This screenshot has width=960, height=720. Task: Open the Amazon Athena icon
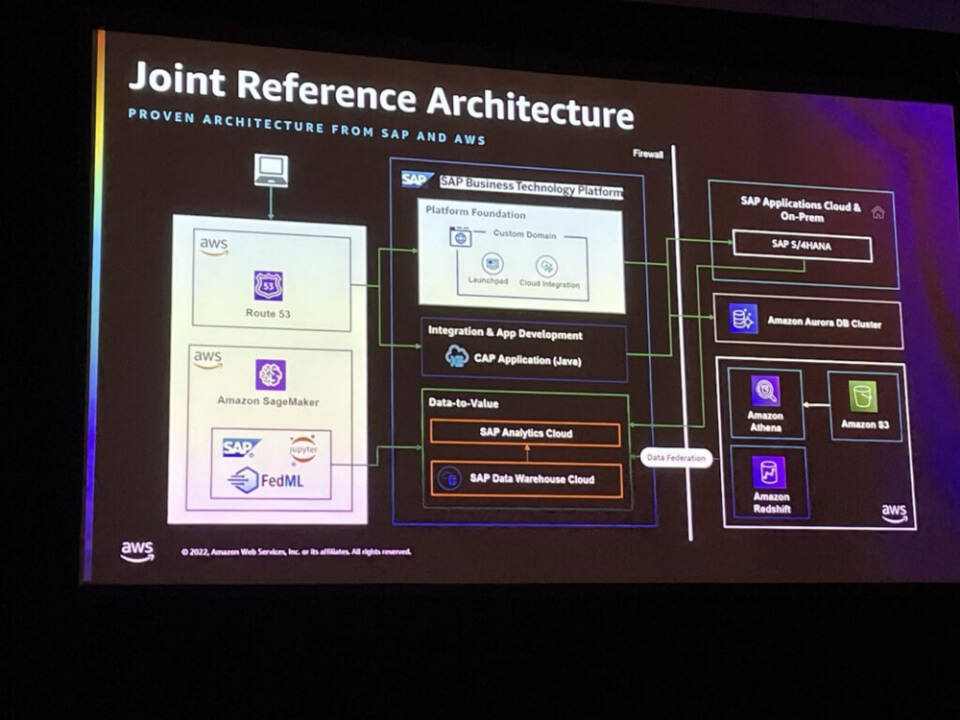click(765, 390)
